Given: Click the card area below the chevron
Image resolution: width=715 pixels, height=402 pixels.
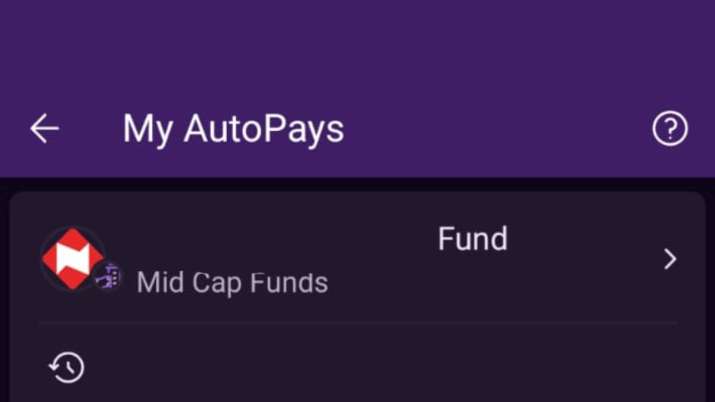Looking at the screenshot, I should click(670, 300).
